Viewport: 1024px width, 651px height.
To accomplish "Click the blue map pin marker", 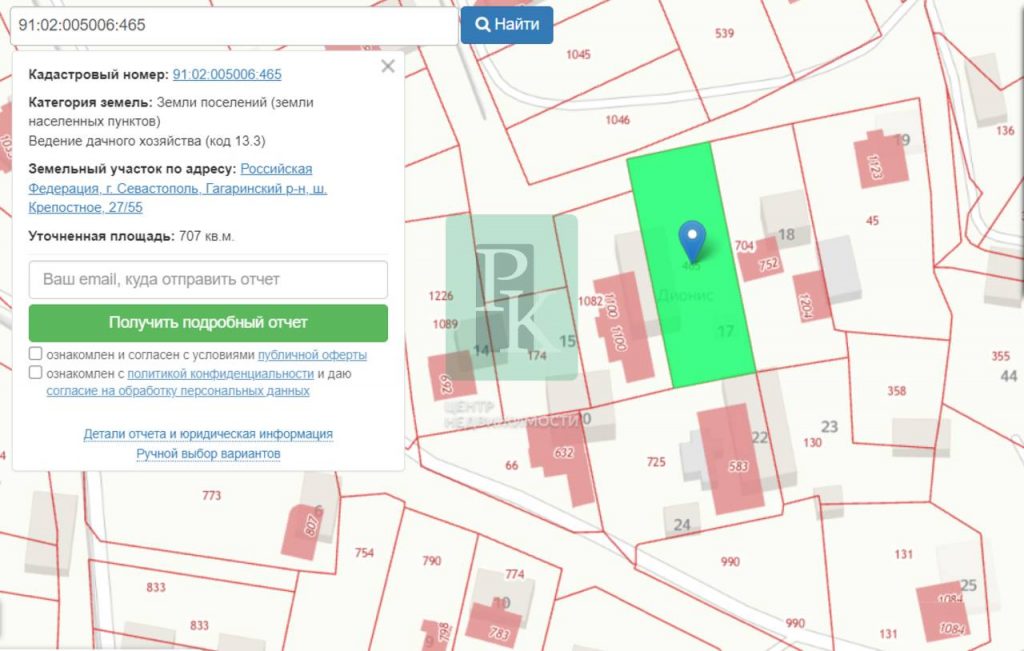I will pyautogui.click(x=691, y=240).
